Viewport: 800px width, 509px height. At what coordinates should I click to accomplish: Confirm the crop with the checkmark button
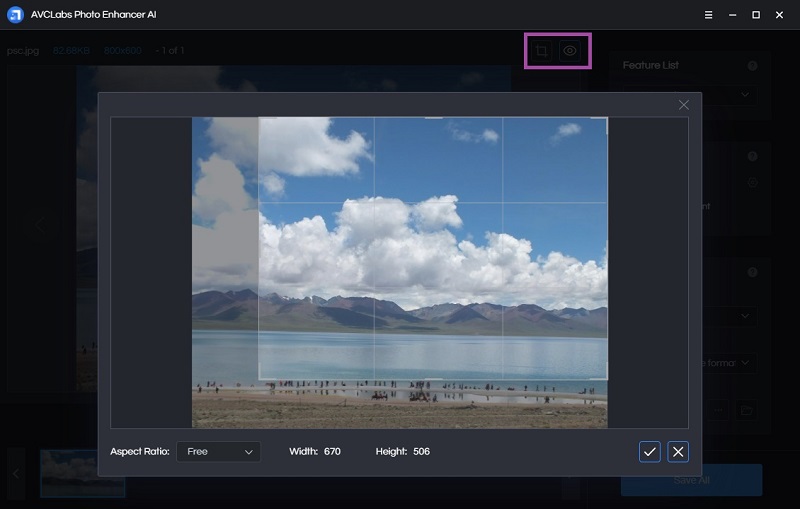click(x=649, y=452)
